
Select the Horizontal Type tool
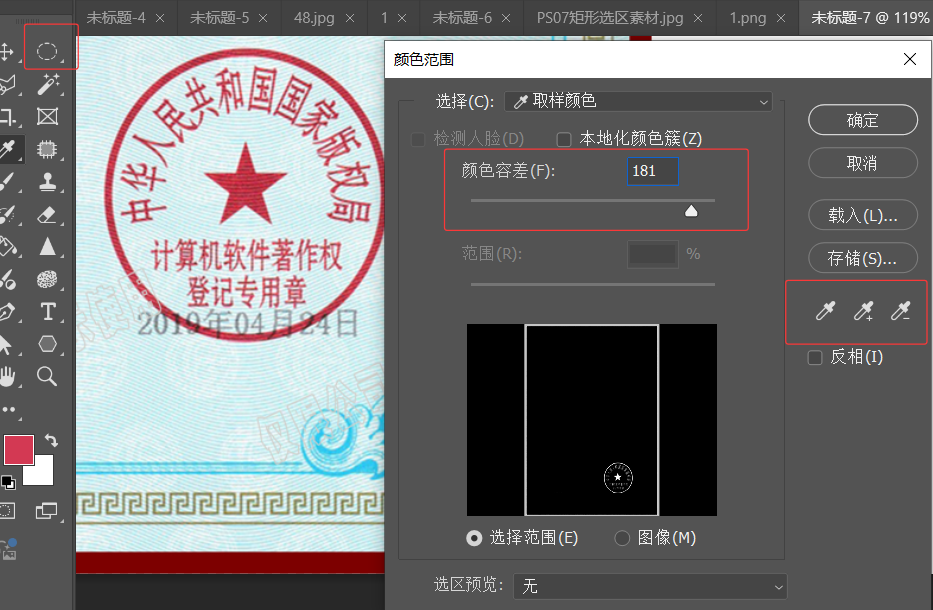click(x=48, y=312)
